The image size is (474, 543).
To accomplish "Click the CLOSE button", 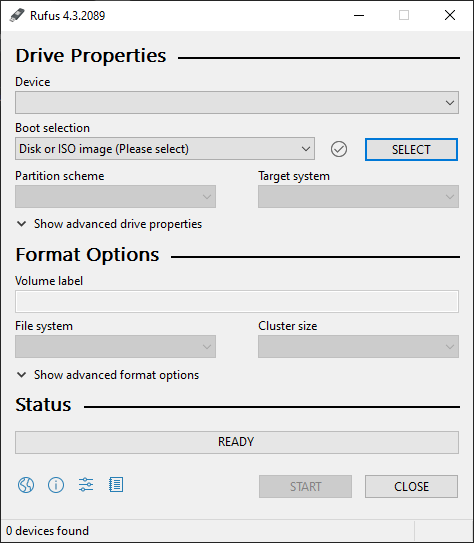I will click(411, 487).
